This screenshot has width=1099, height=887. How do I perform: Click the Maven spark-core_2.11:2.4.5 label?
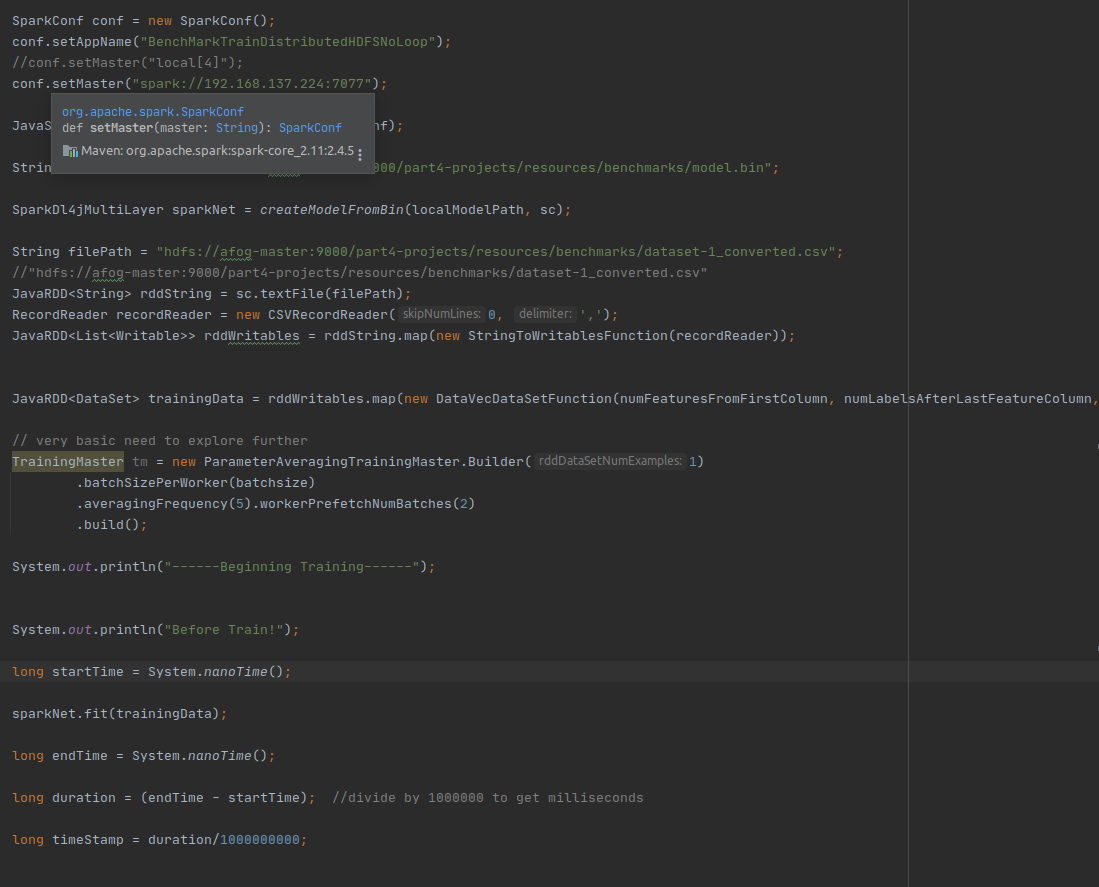(x=217, y=151)
